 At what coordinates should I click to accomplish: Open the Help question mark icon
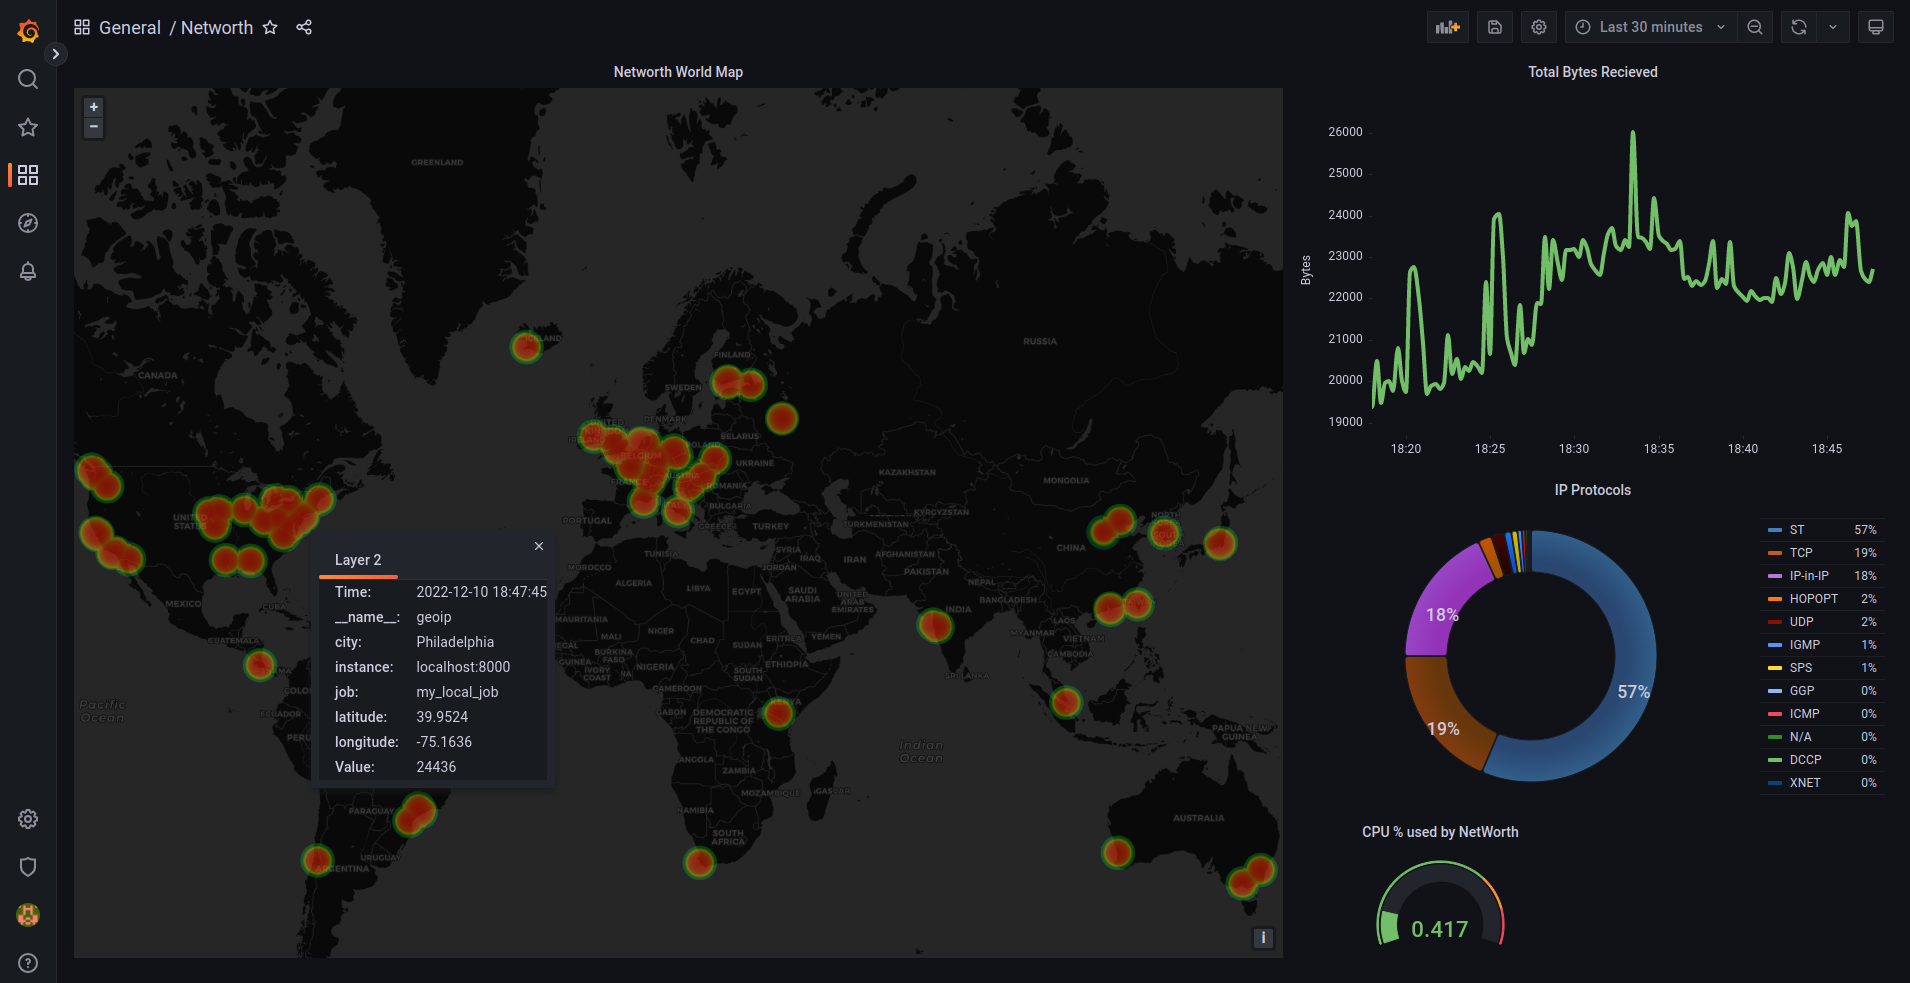tap(28, 963)
